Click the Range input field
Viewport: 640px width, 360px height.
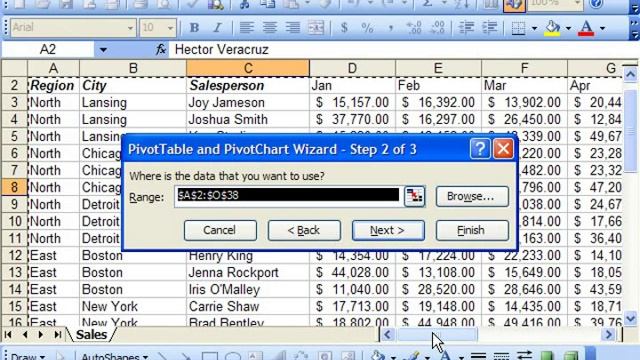point(288,196)
